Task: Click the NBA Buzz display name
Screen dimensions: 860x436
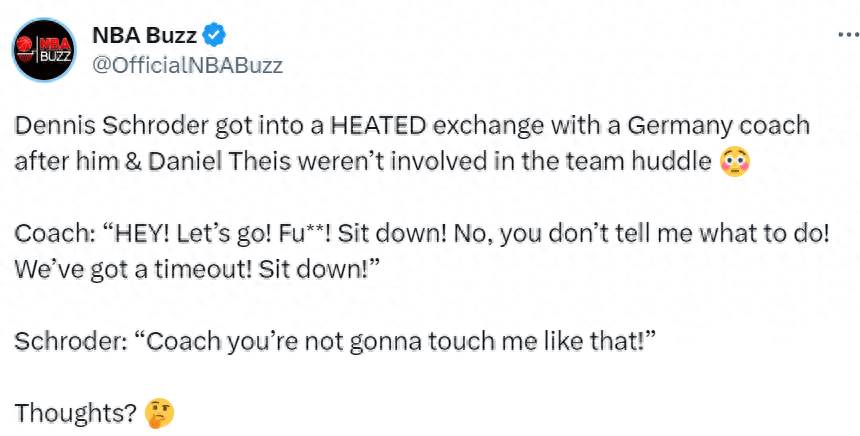Action: click(144, 36)
